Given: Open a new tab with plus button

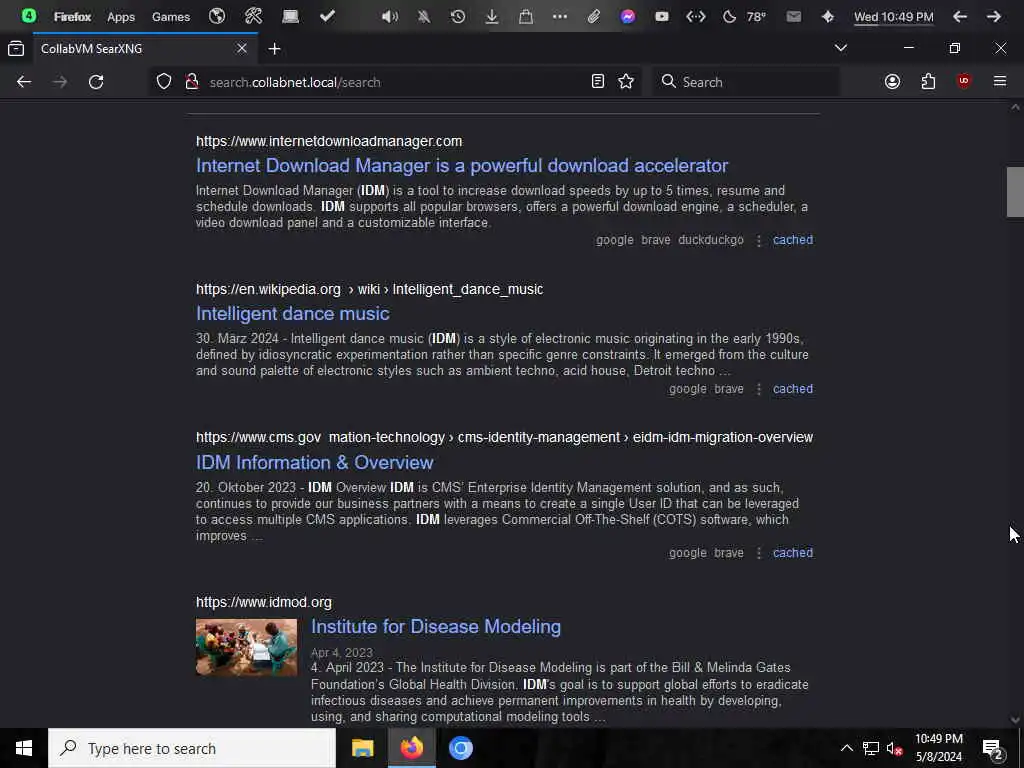Looking at the screenshot, I should pos(274,49).
